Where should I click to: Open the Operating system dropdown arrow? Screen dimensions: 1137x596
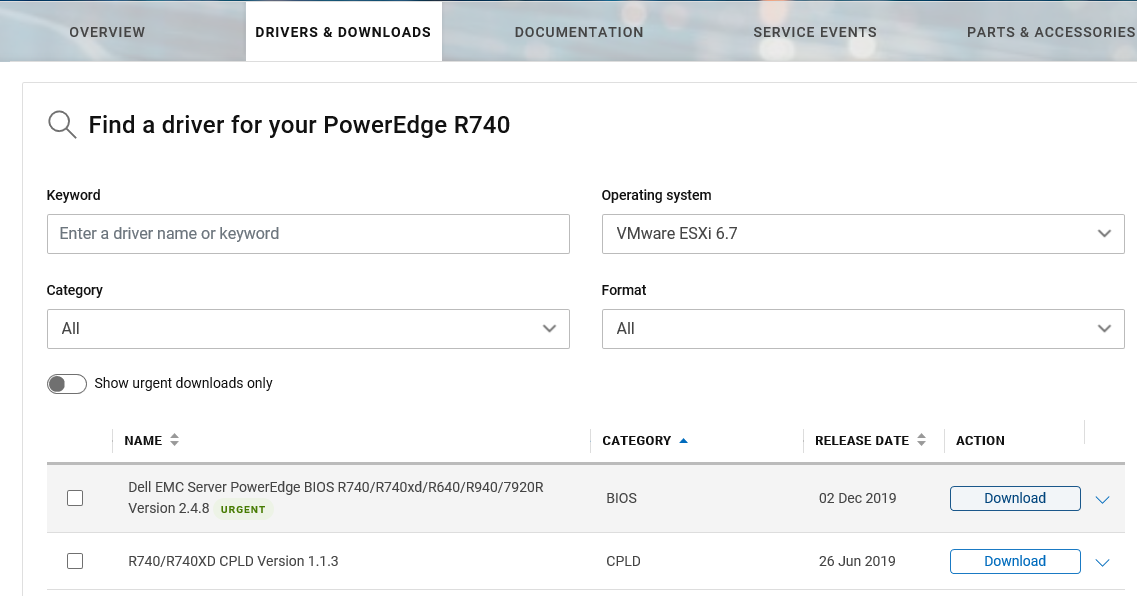(x=1104, y=233)
